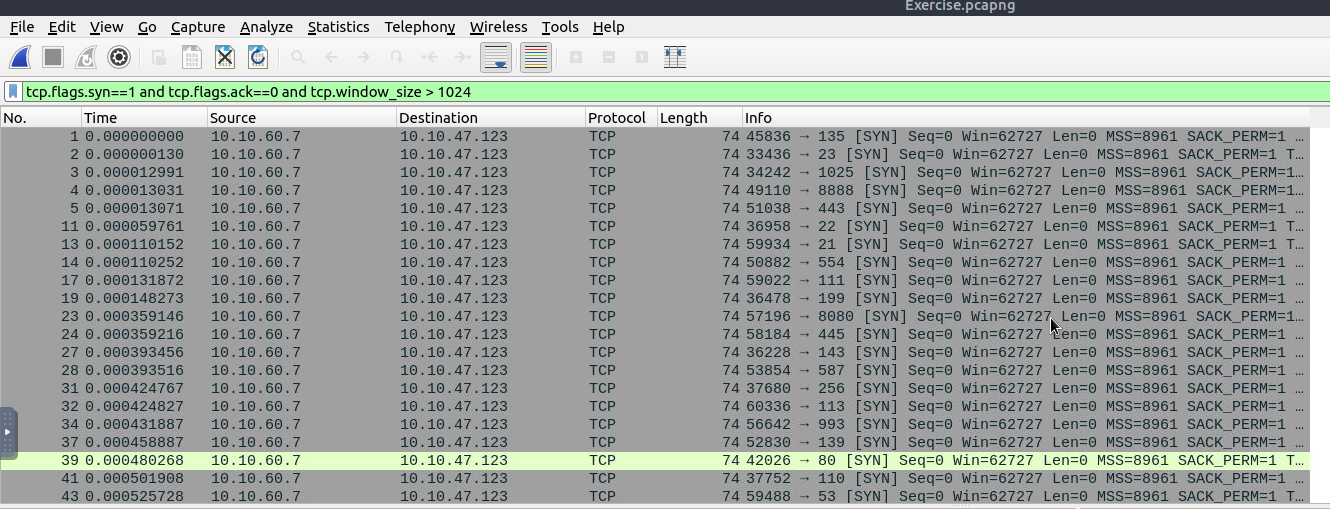Select packet 34 going to port 993
Viewport: 1330px width, 509px height.
653,425
